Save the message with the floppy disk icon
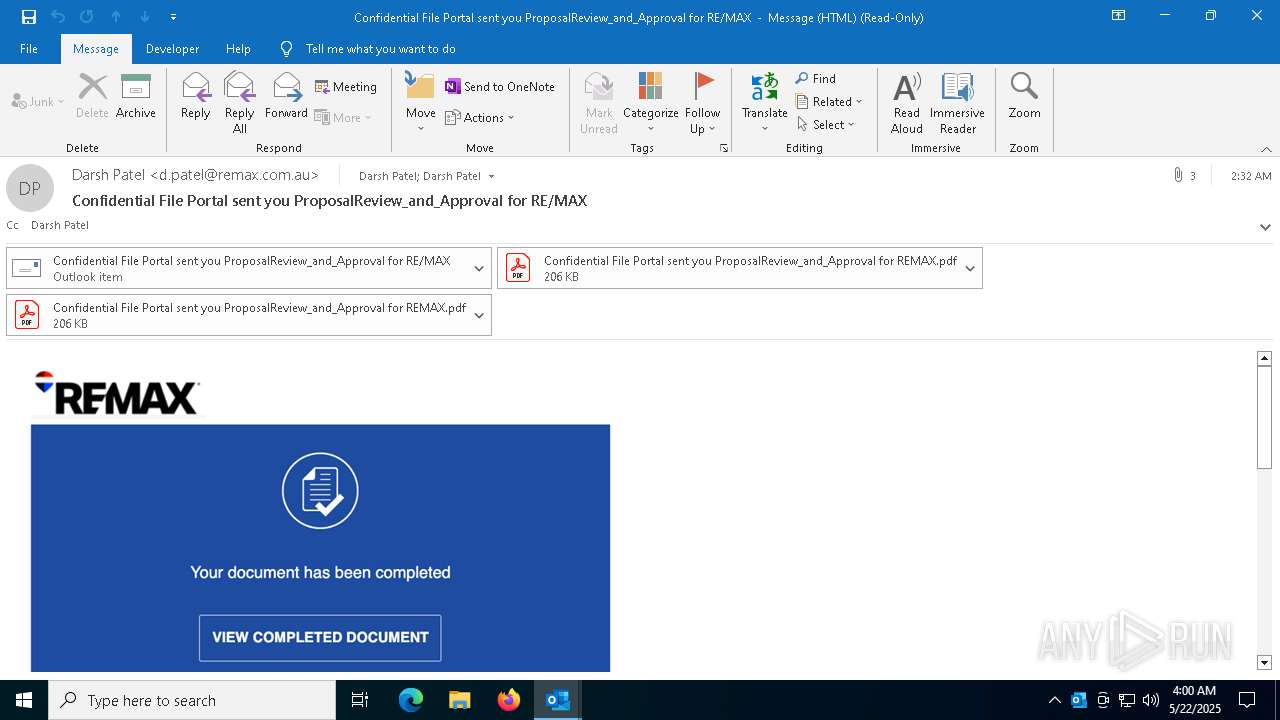Viewport: 1280px width, 720px height. tap(28, 17)
